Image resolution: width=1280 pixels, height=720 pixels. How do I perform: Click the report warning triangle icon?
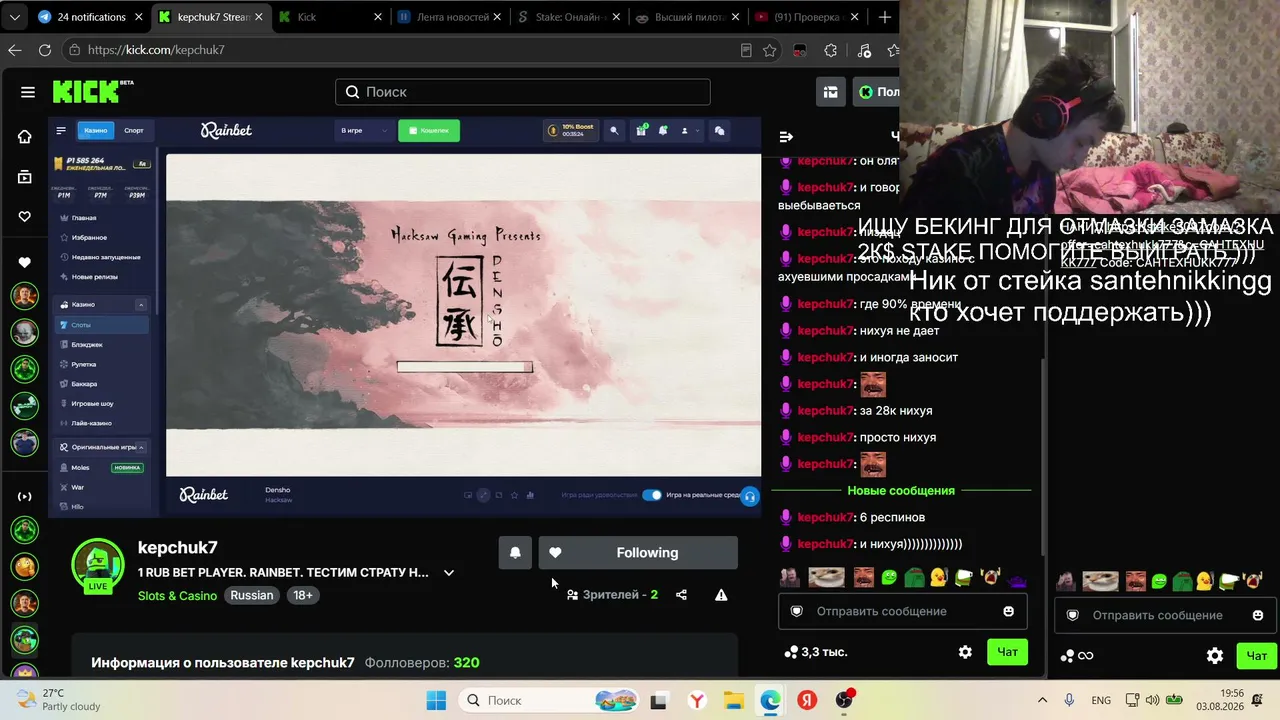(x=721, y=595)
